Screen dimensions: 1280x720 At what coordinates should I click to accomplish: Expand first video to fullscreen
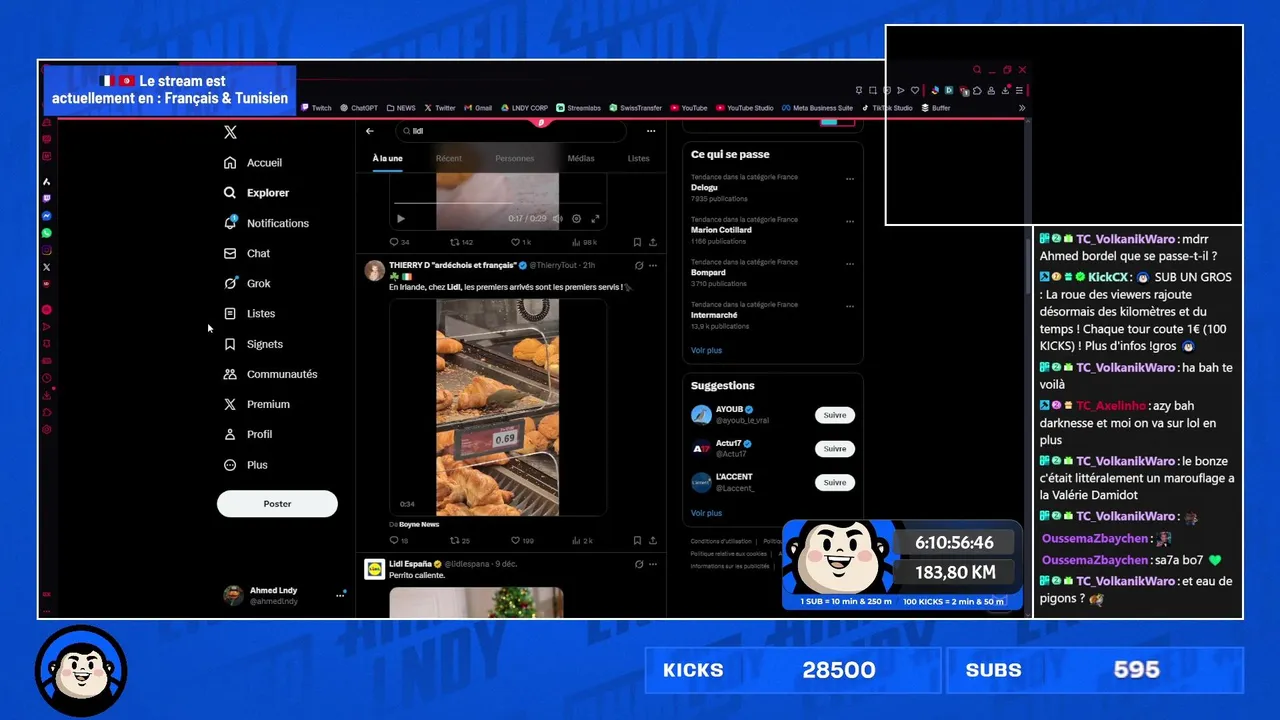595,218
